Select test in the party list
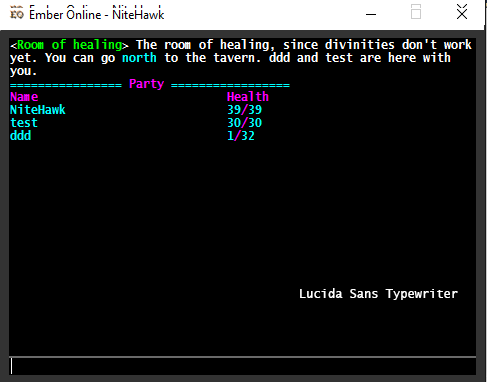 [x=24, y=123]
